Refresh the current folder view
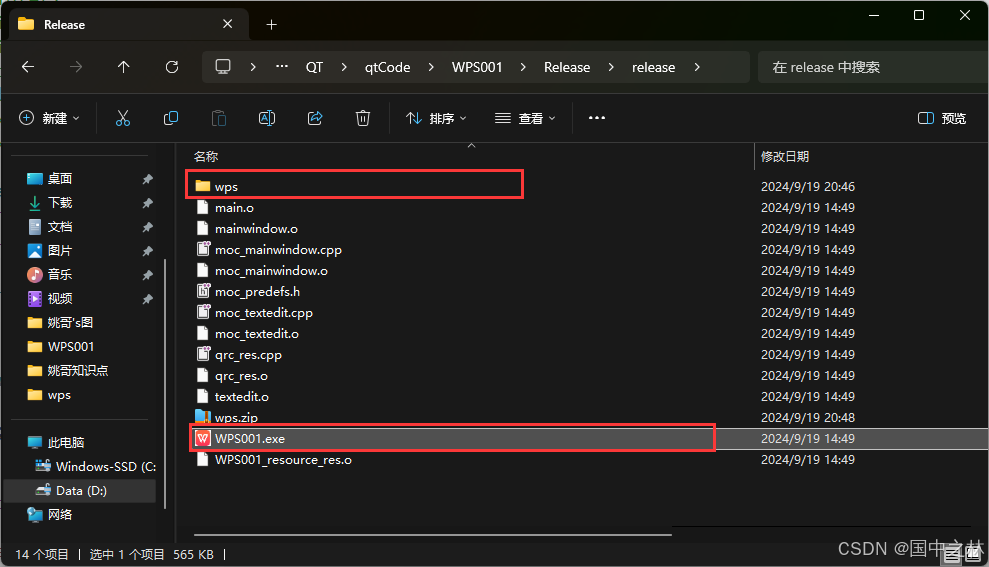Screen dimensions: 989x567 click(x=172, y=67)
